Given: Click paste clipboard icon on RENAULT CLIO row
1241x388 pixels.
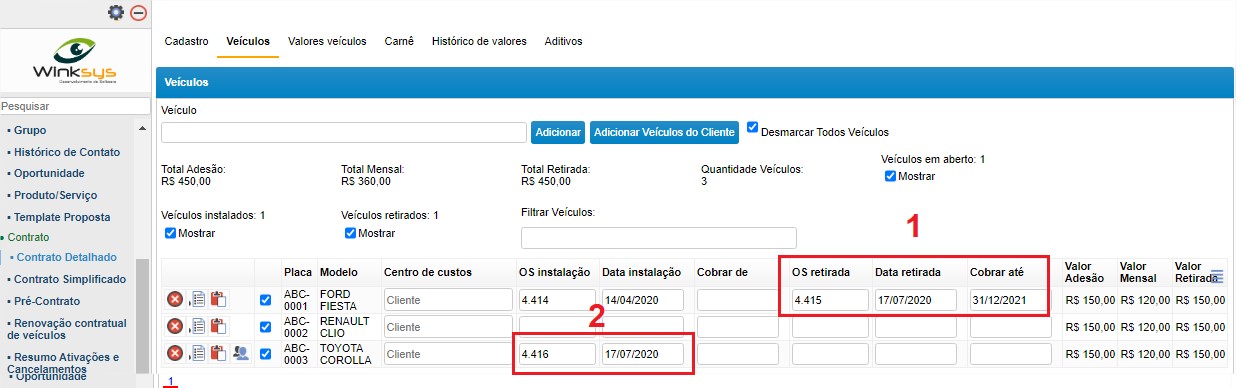Looking at the screenshot, I should point(218,326).
